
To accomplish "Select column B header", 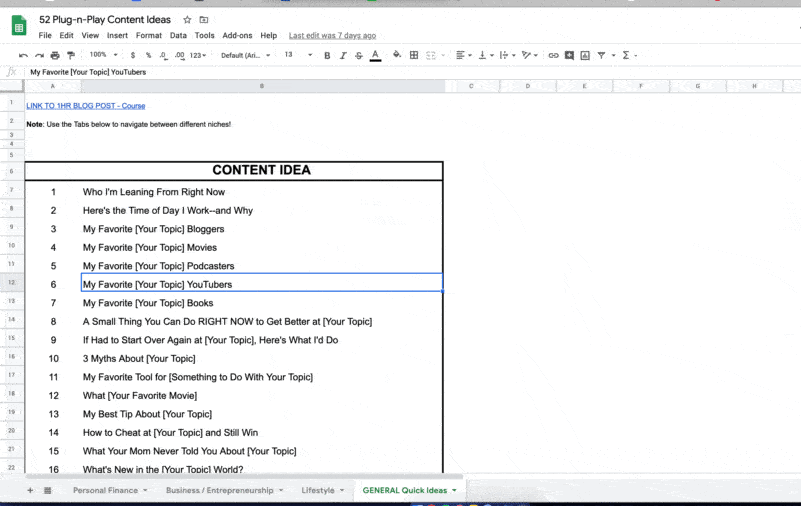I will coord(262,86).
